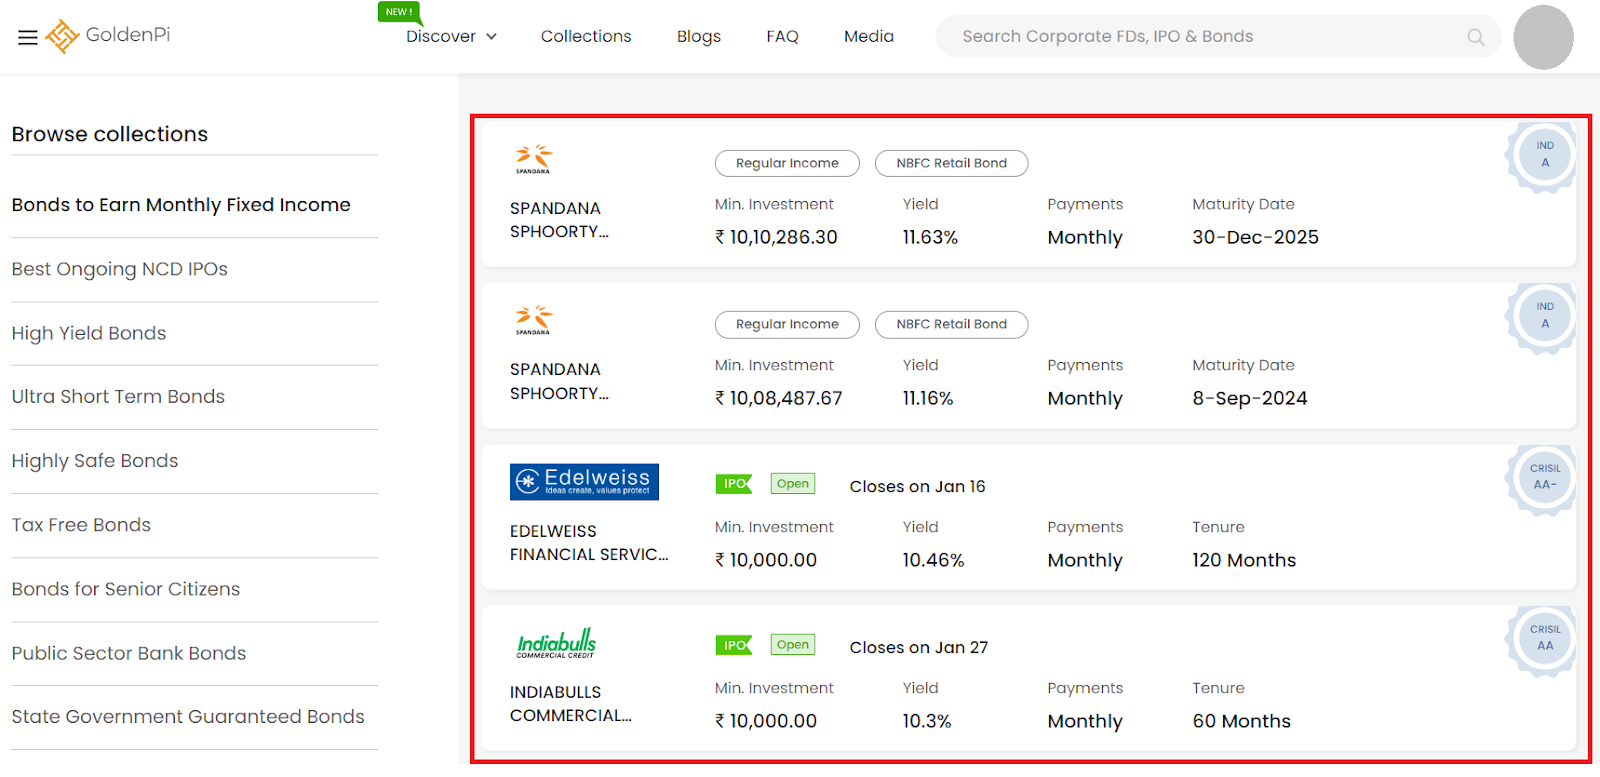Open the user profile avatar

(x=1543, y=37)
